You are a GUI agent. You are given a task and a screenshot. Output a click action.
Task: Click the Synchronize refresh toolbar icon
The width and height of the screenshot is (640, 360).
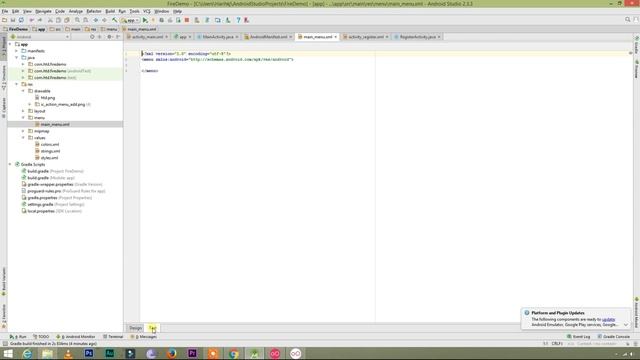pyautogui.click(x=21, y=20)
